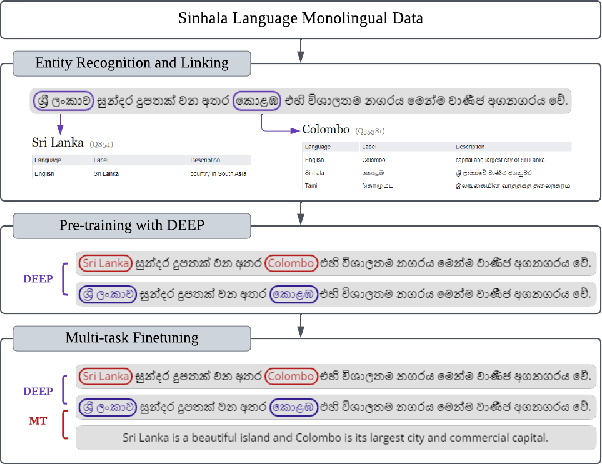Click the Q-identifier next to the Colombo heading
The height and width of the screenshot is (464, 602).
(x=370, y=131)
